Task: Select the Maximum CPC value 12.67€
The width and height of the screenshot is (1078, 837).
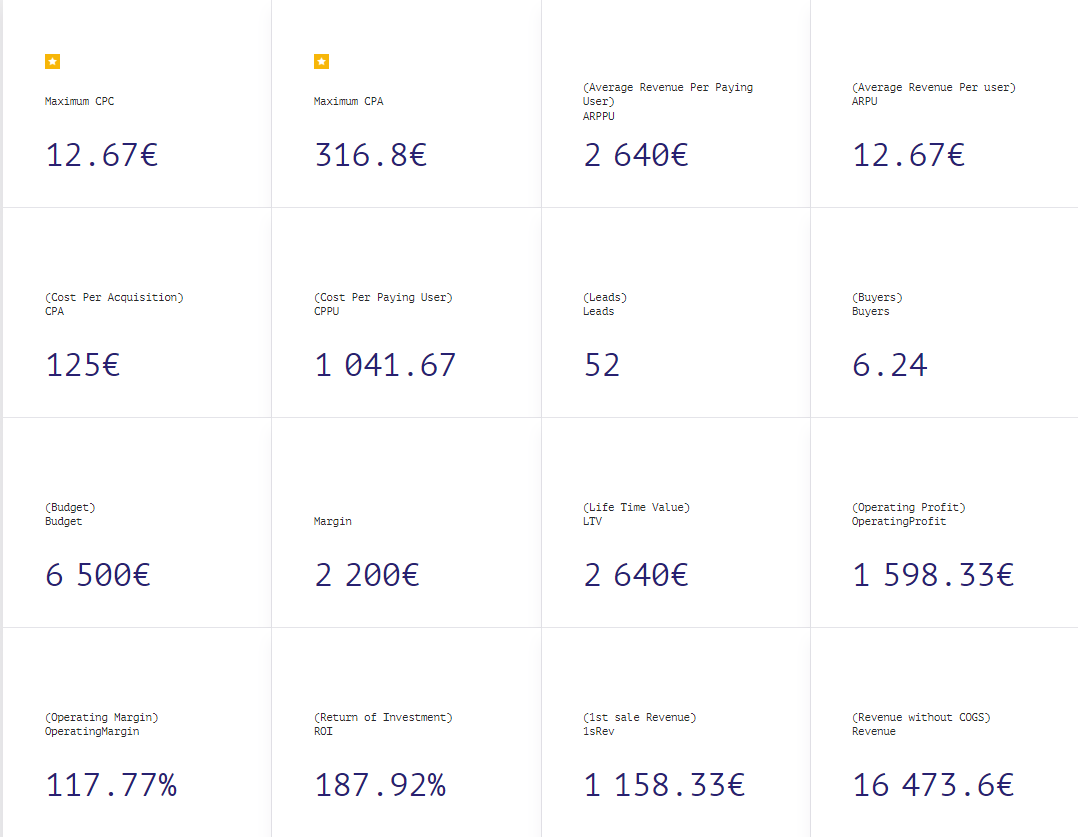Action: tap(101, 155)
